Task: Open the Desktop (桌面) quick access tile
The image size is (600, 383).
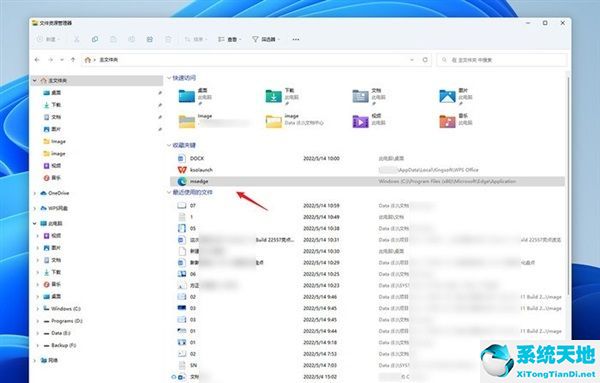Action: (x=196, y=96)
